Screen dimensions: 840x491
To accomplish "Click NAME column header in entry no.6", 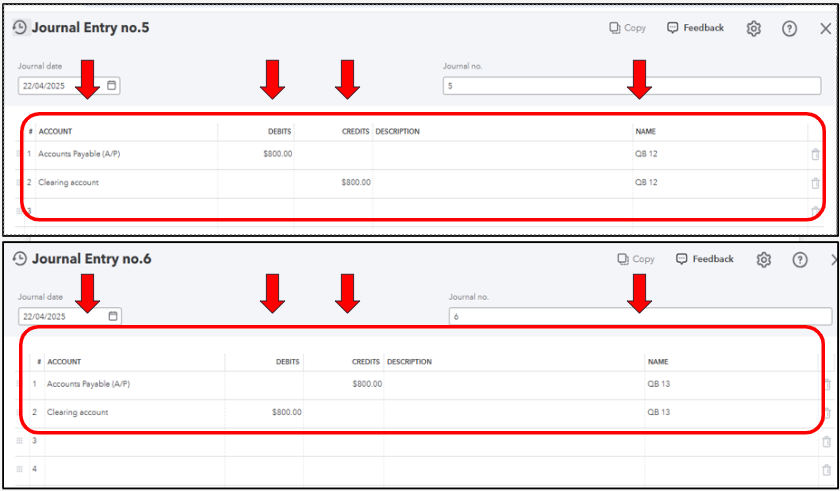I will (658, 362).
